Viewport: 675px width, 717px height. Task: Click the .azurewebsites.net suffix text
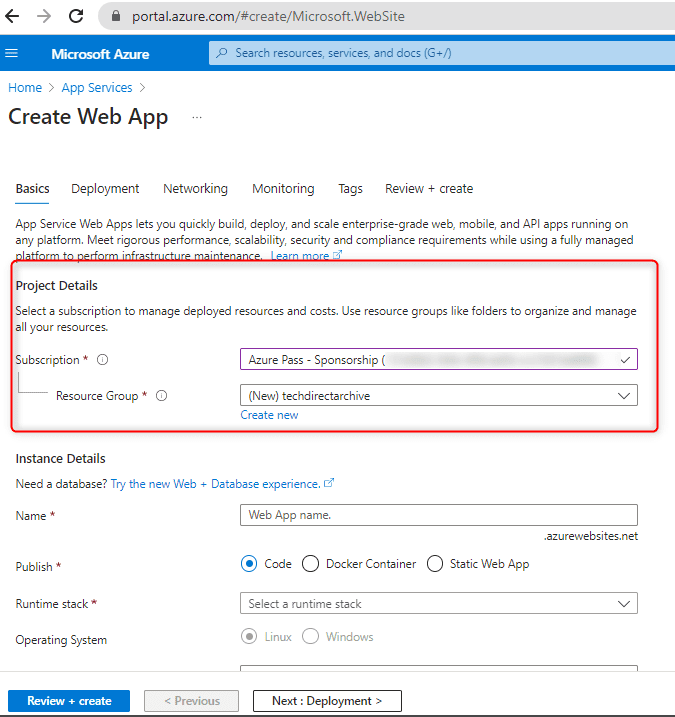click(590, 536)
